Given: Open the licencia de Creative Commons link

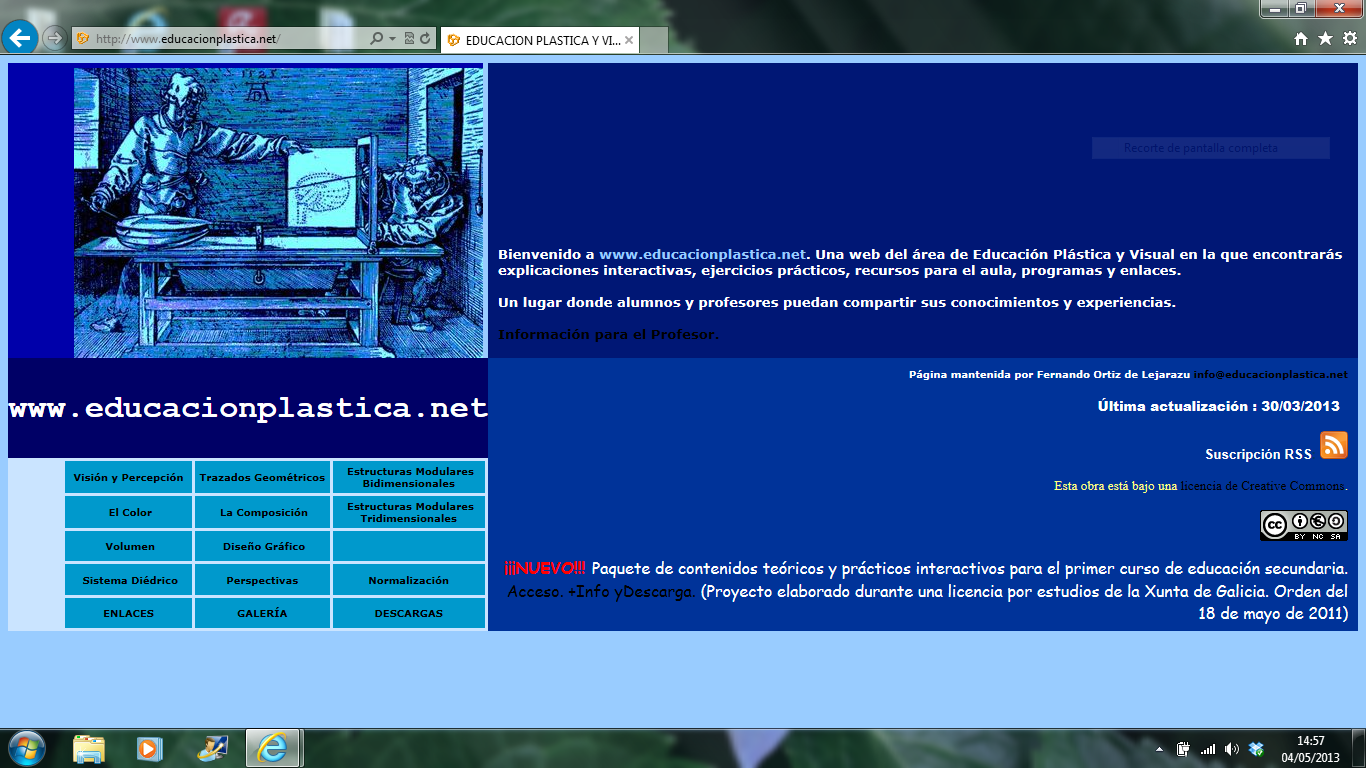Looking at the screenshot, I should pyautogui.click(x=1262, y=486).
